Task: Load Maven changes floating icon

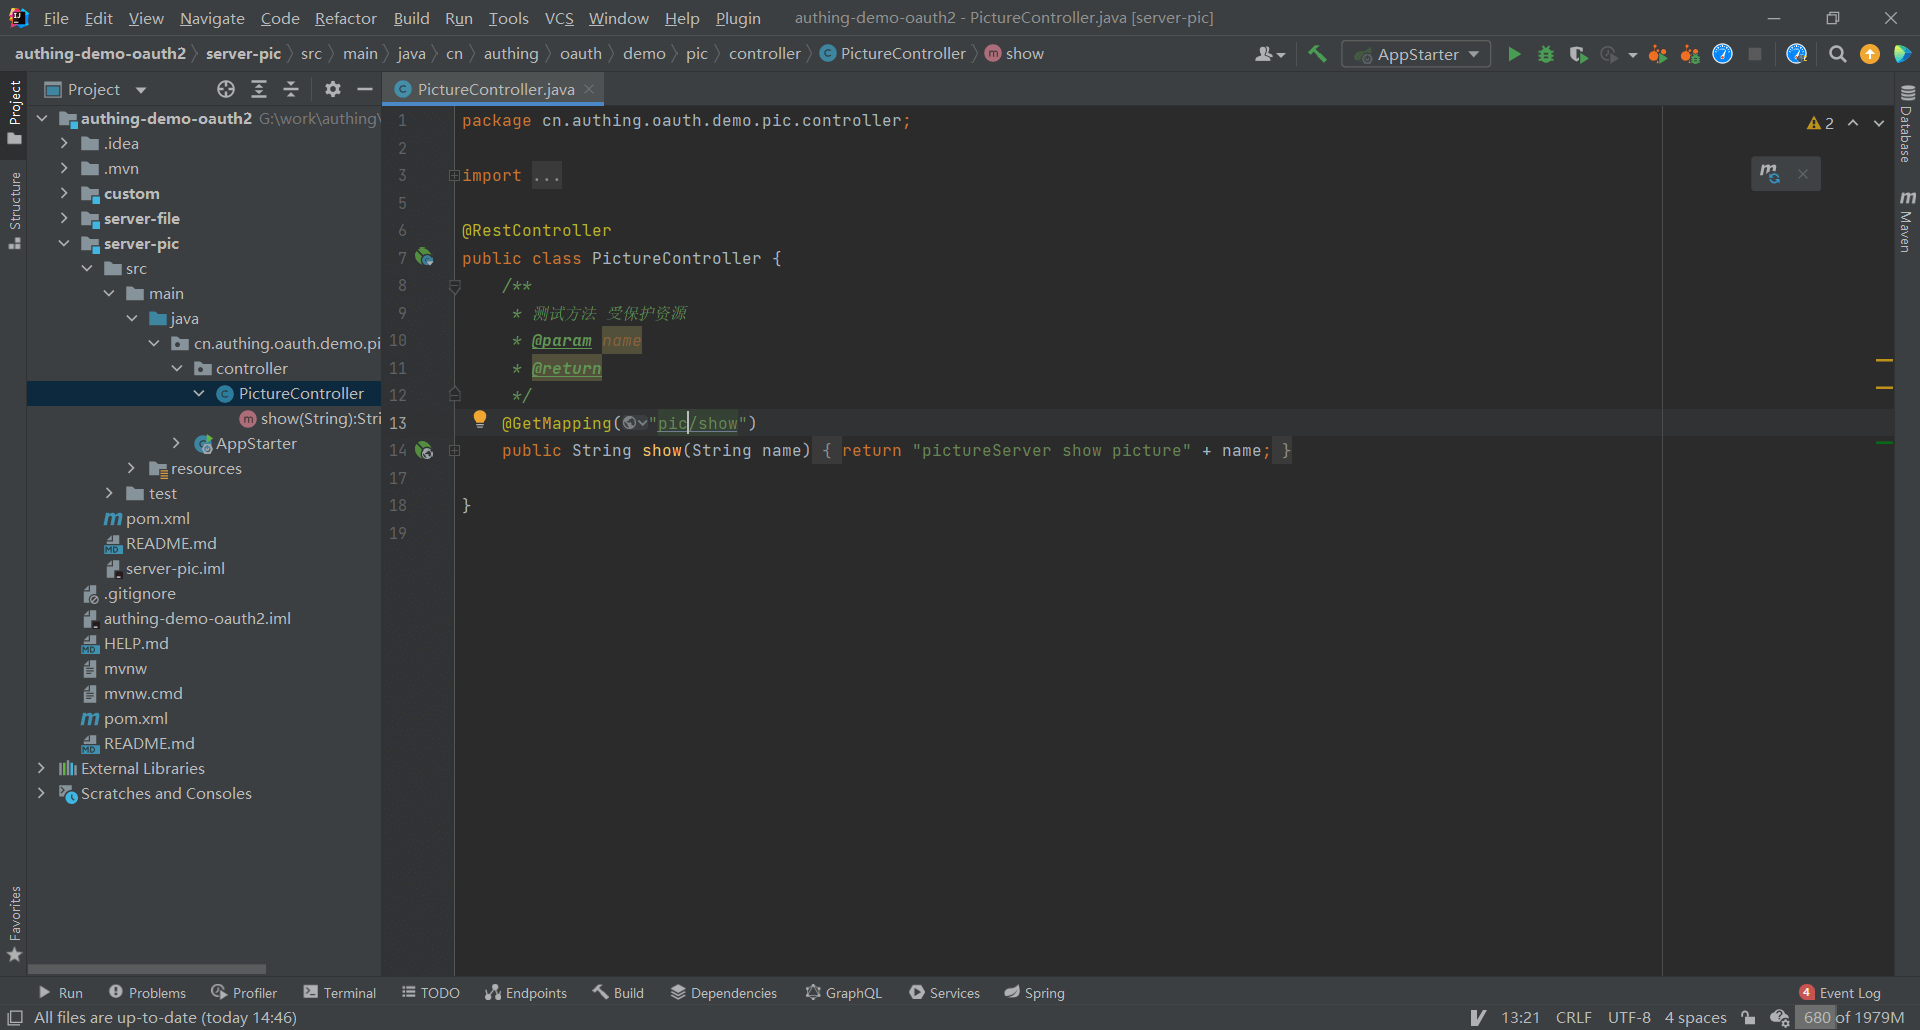Action: click(x=1770, y=174)
